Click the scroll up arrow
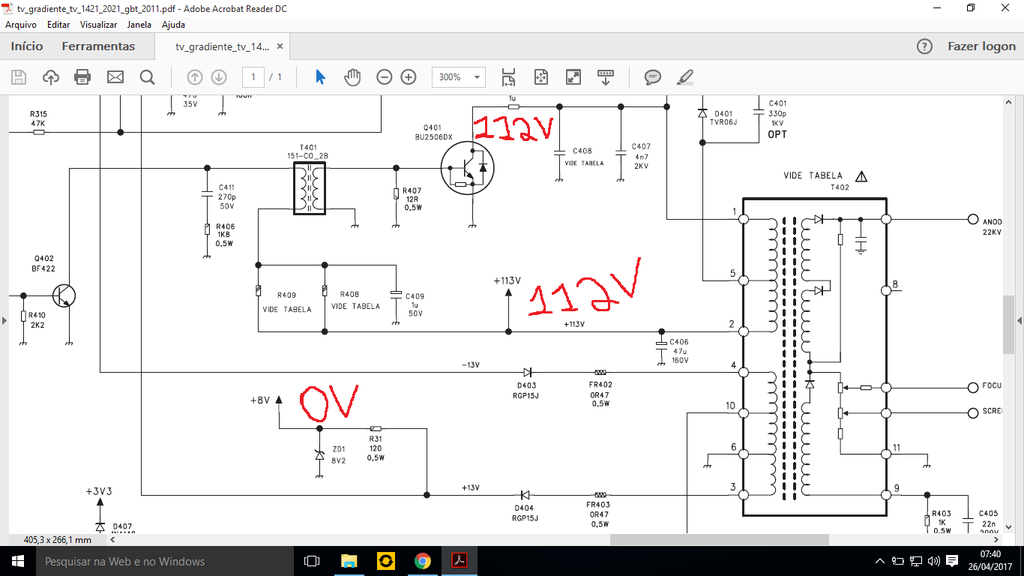This screenshot has width=1024, height=576. 1009,102
